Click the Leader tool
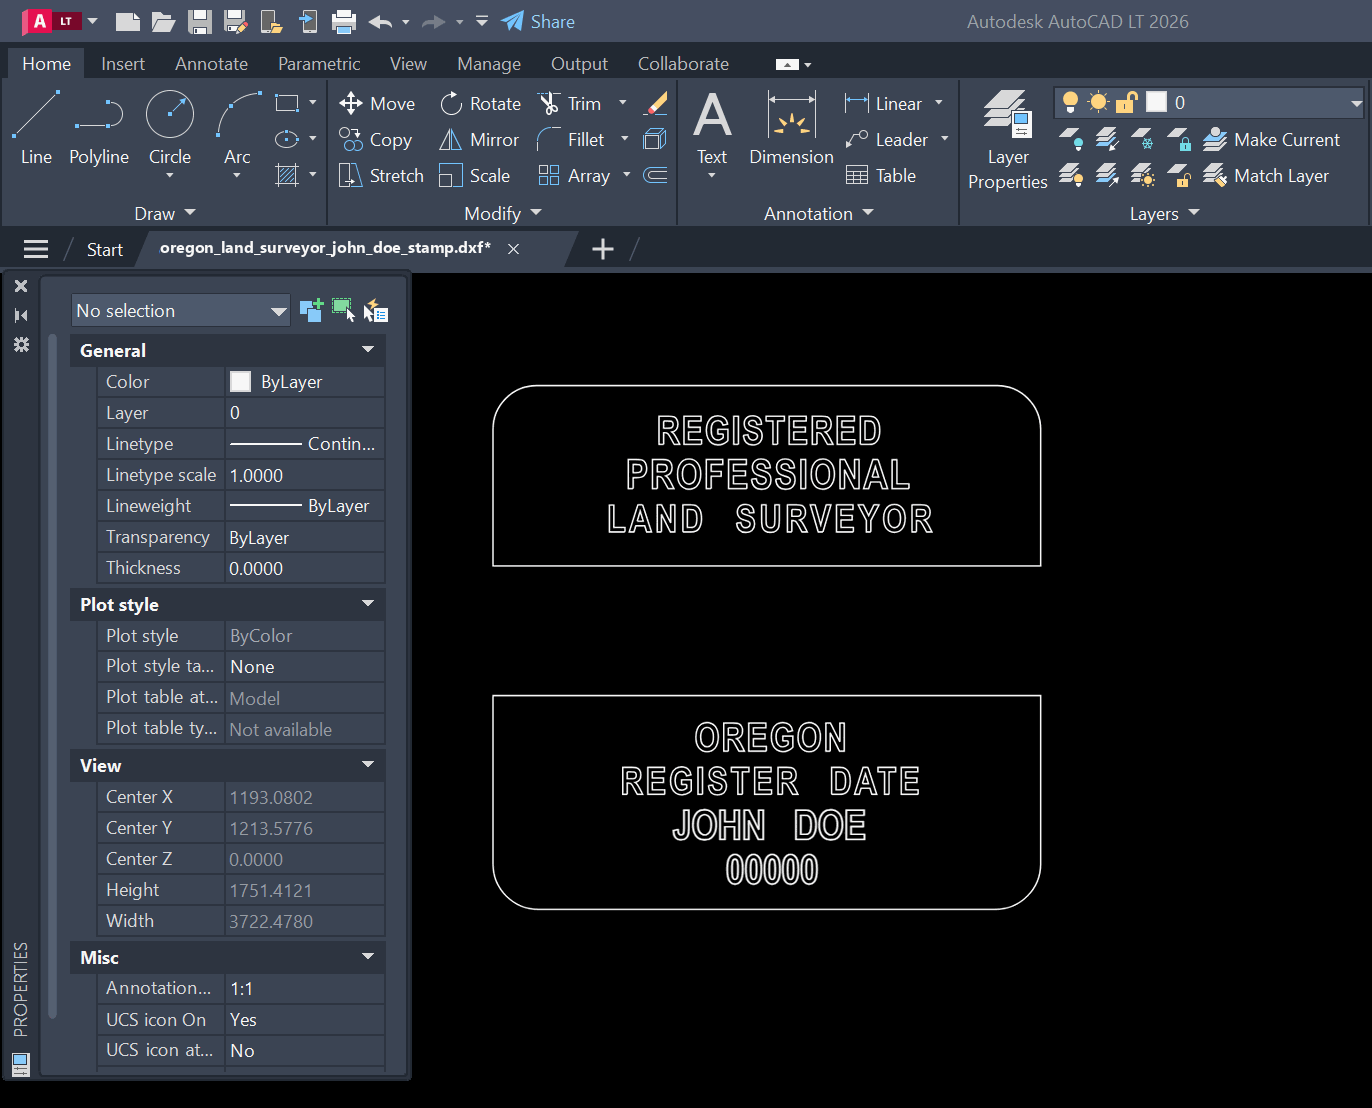The width and height of the screenshot is (1372, 1108). (887, 140)
